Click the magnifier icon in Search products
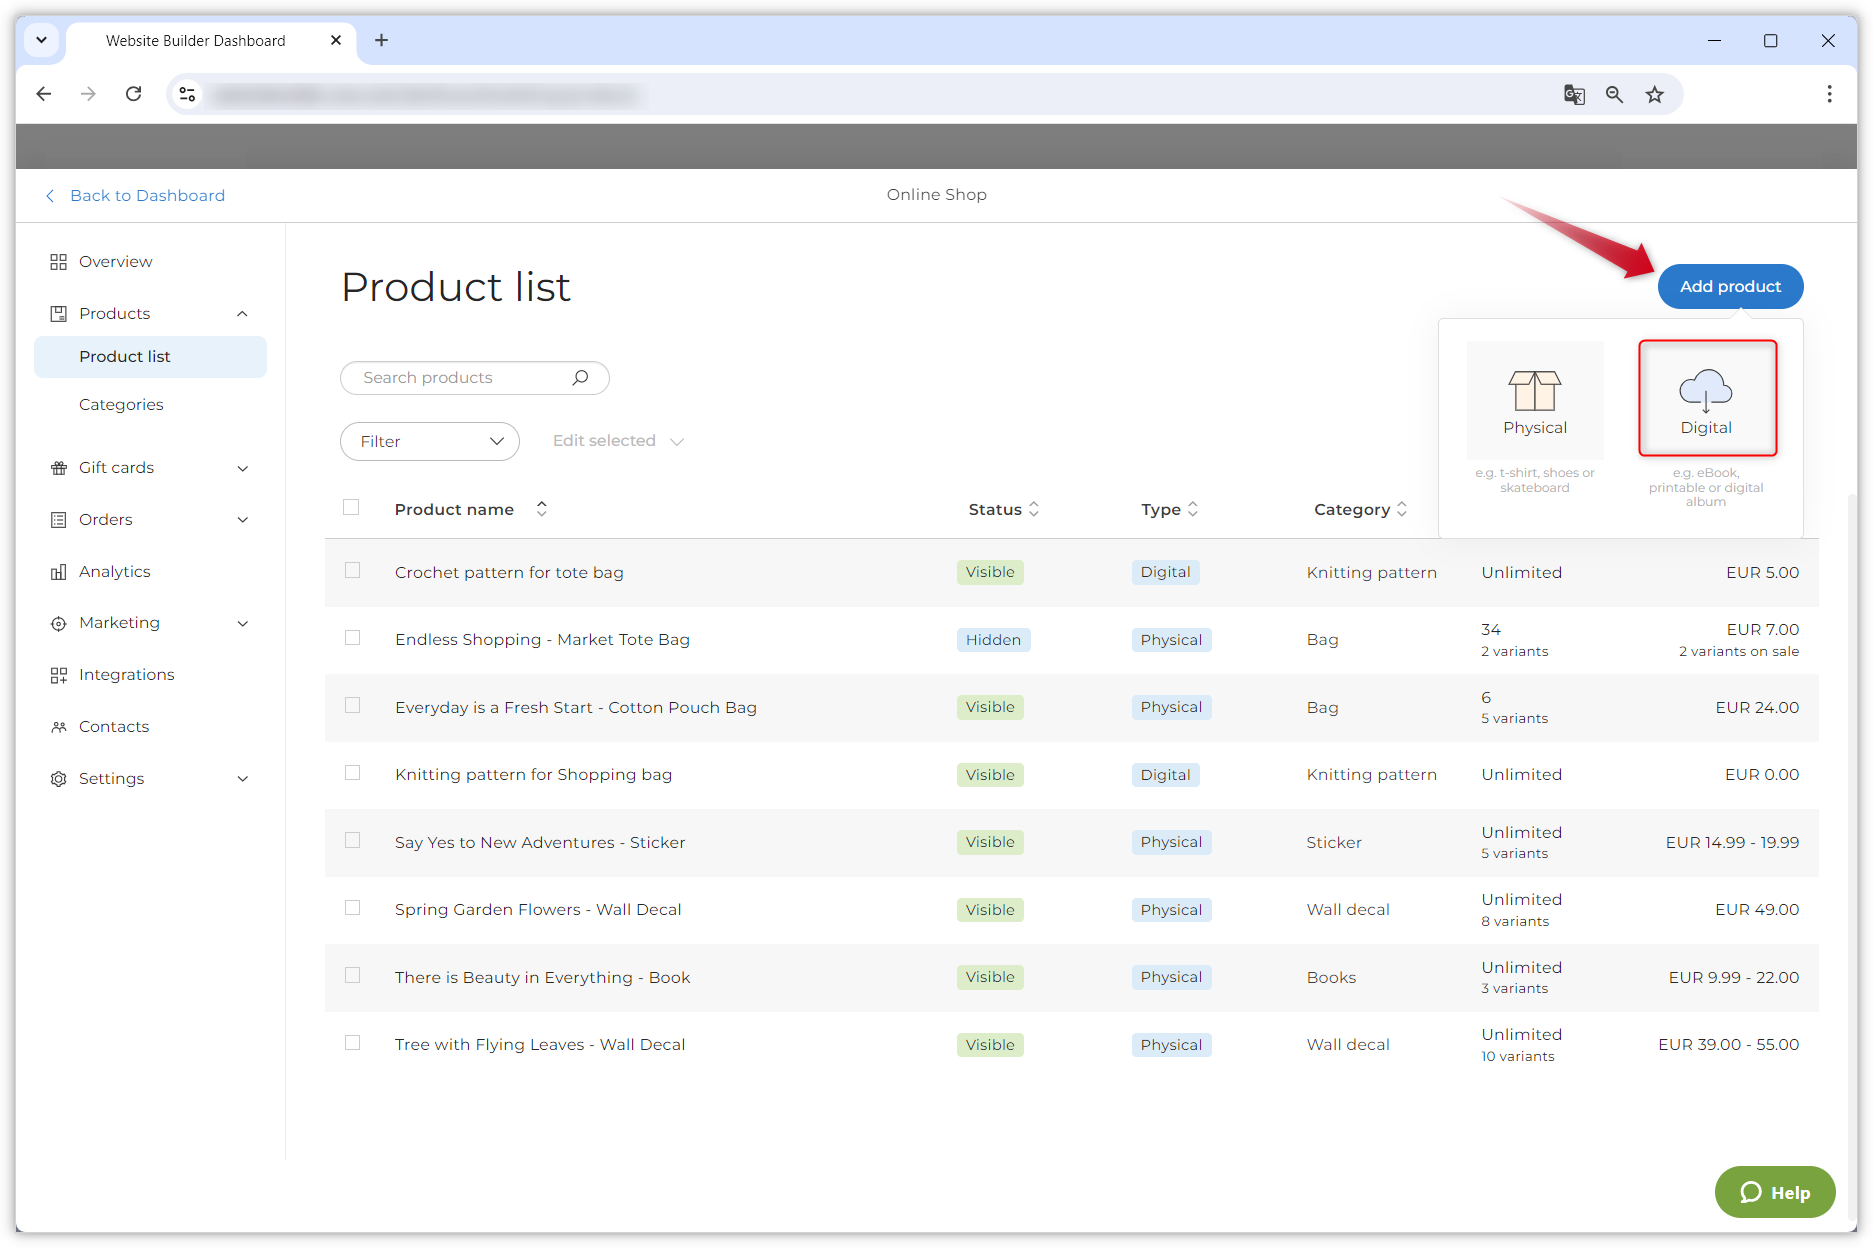This screenshot has width=1873, height=1248. coord(580,378)
